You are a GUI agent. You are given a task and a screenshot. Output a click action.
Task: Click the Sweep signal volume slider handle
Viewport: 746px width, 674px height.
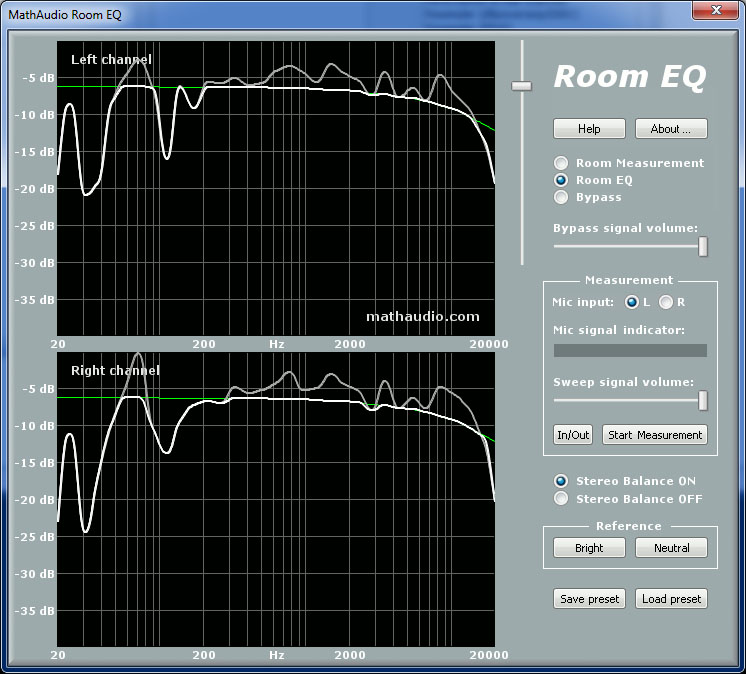click(703, 400)
